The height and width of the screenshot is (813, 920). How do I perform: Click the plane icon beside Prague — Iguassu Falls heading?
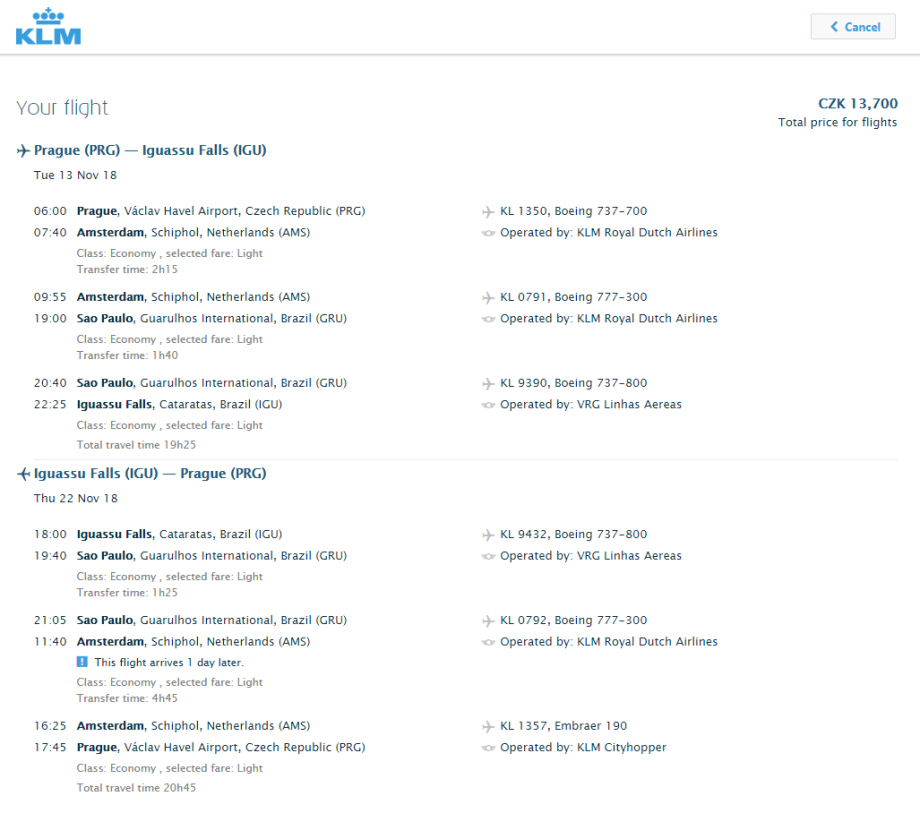click(x=23, y=151)
